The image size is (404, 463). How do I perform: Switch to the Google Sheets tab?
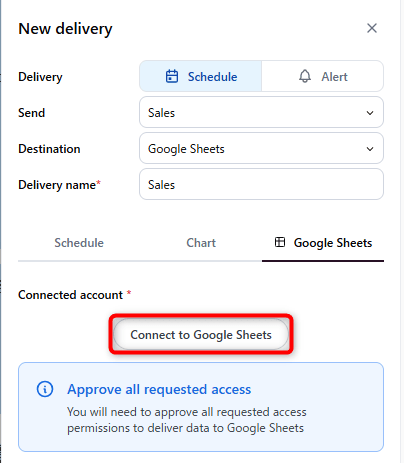tap(323, 243)
